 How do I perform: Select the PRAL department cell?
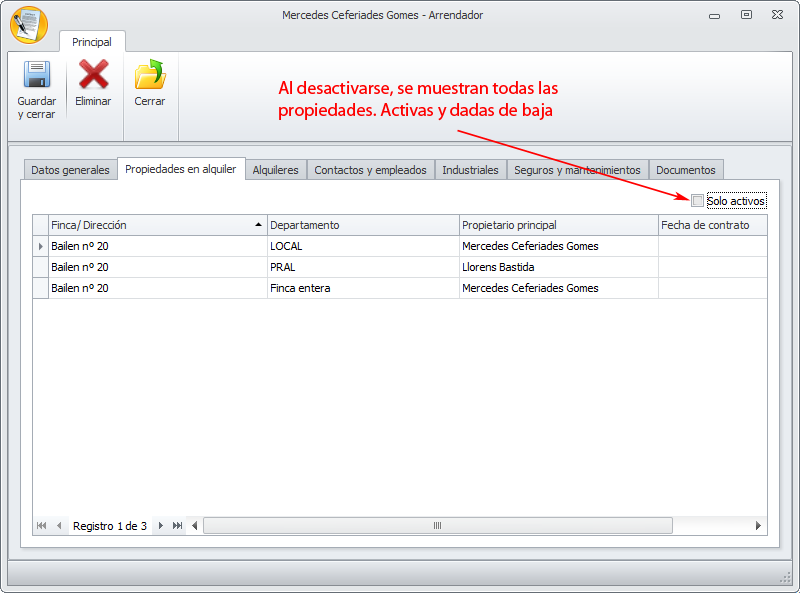click(x=363, y=267)
